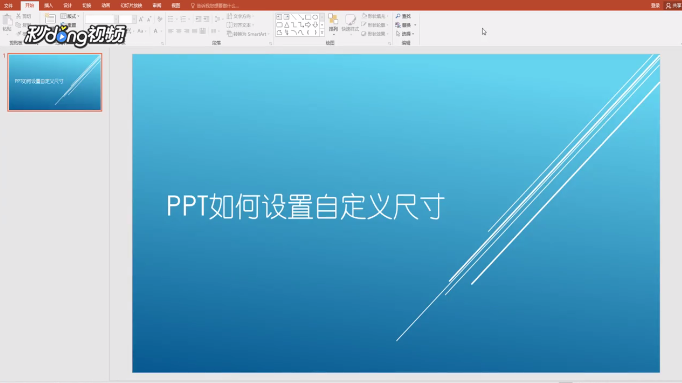This screenshot has height=383, width=682.
Task: Open the Text Direction (文字方向) dropdown
Action: pos(241,16)
